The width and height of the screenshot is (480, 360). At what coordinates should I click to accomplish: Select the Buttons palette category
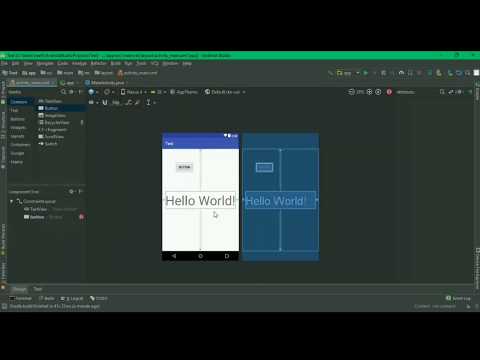tap(17, 119)
